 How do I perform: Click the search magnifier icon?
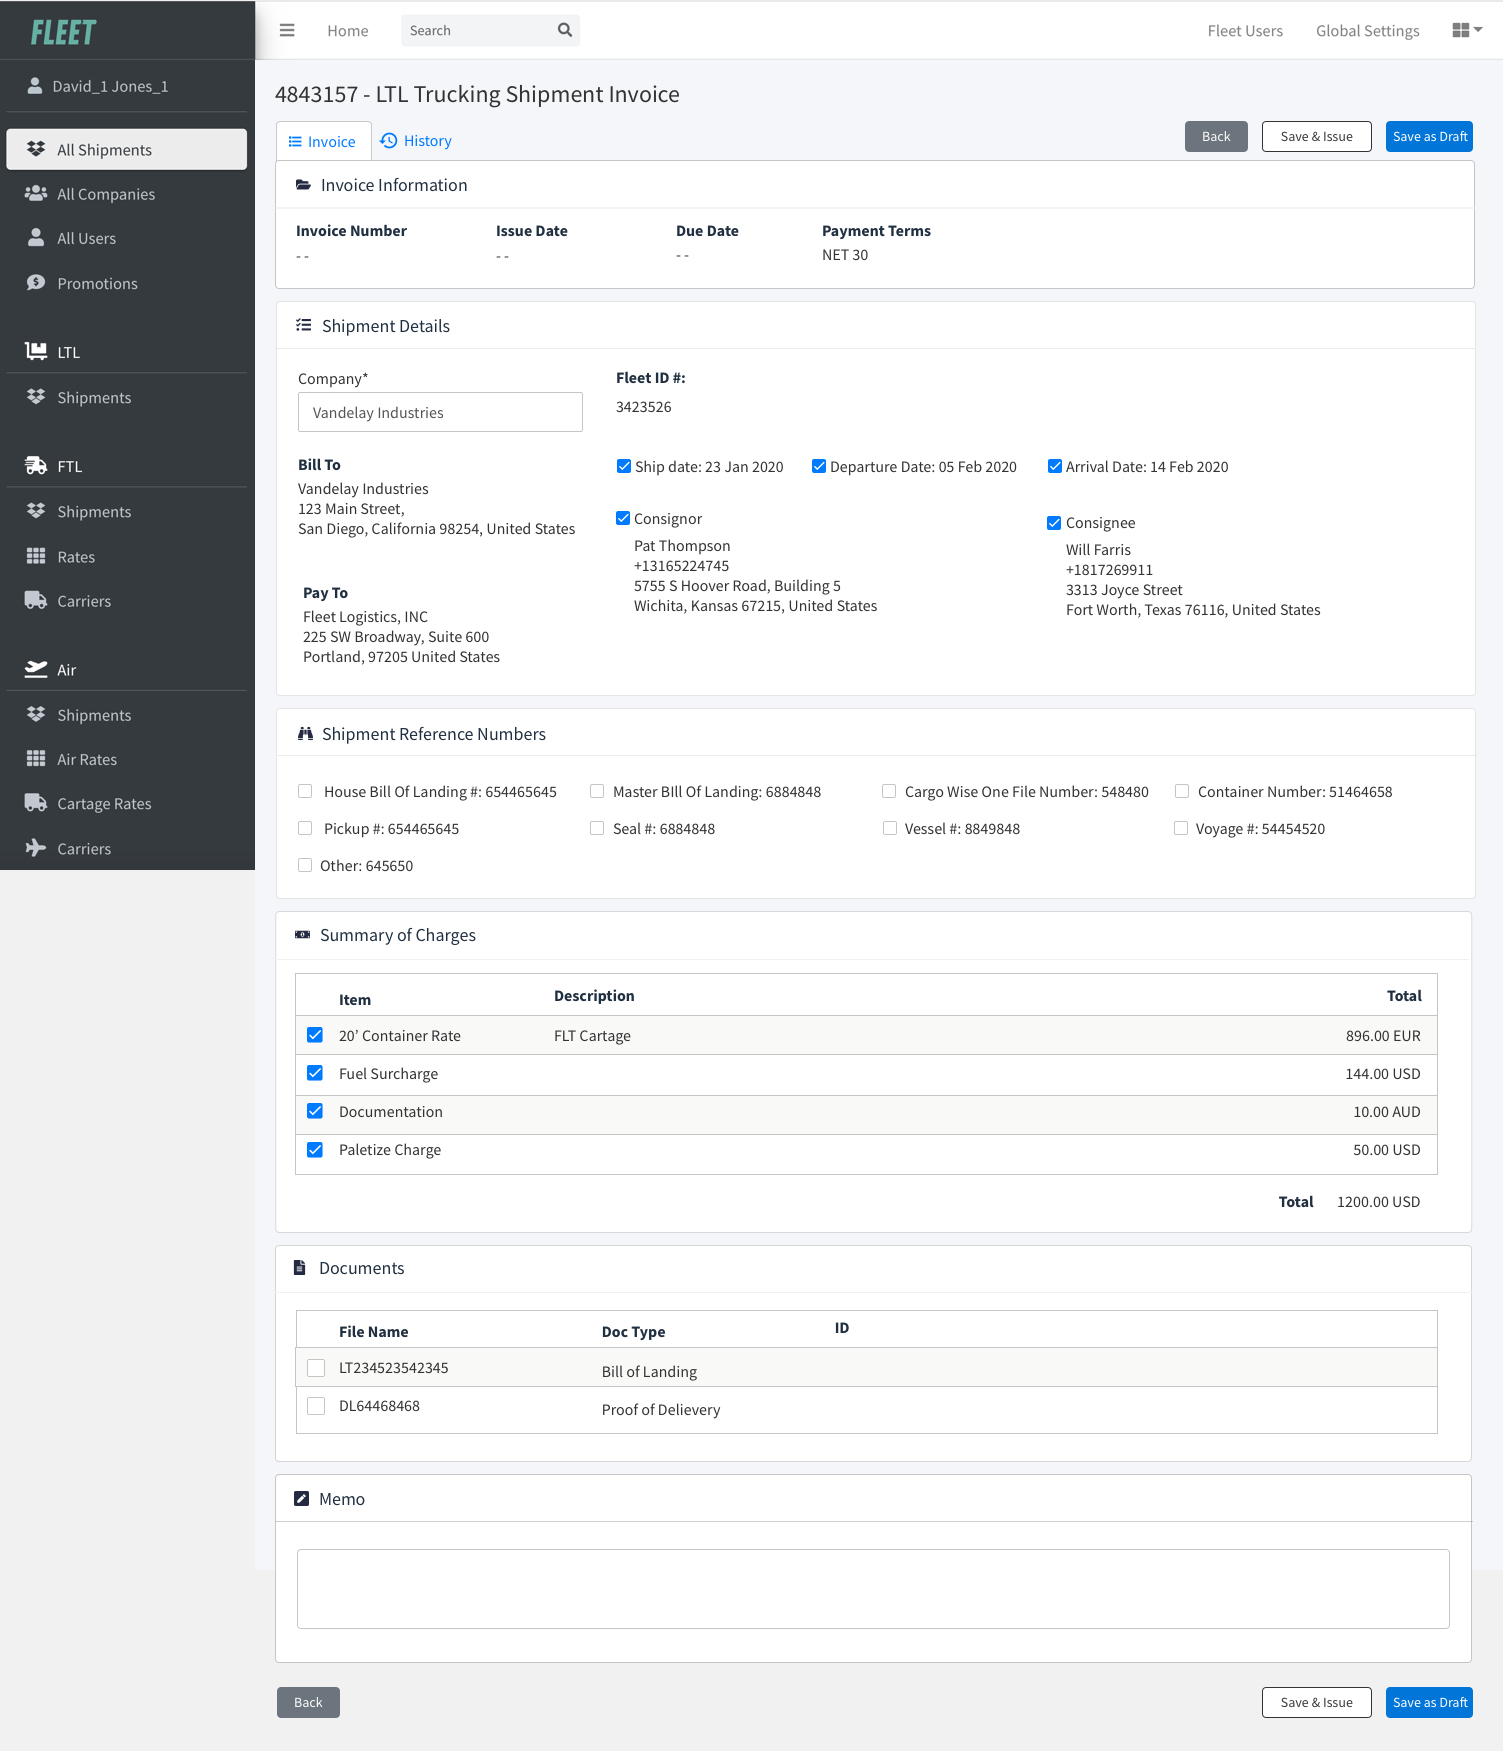565,30
